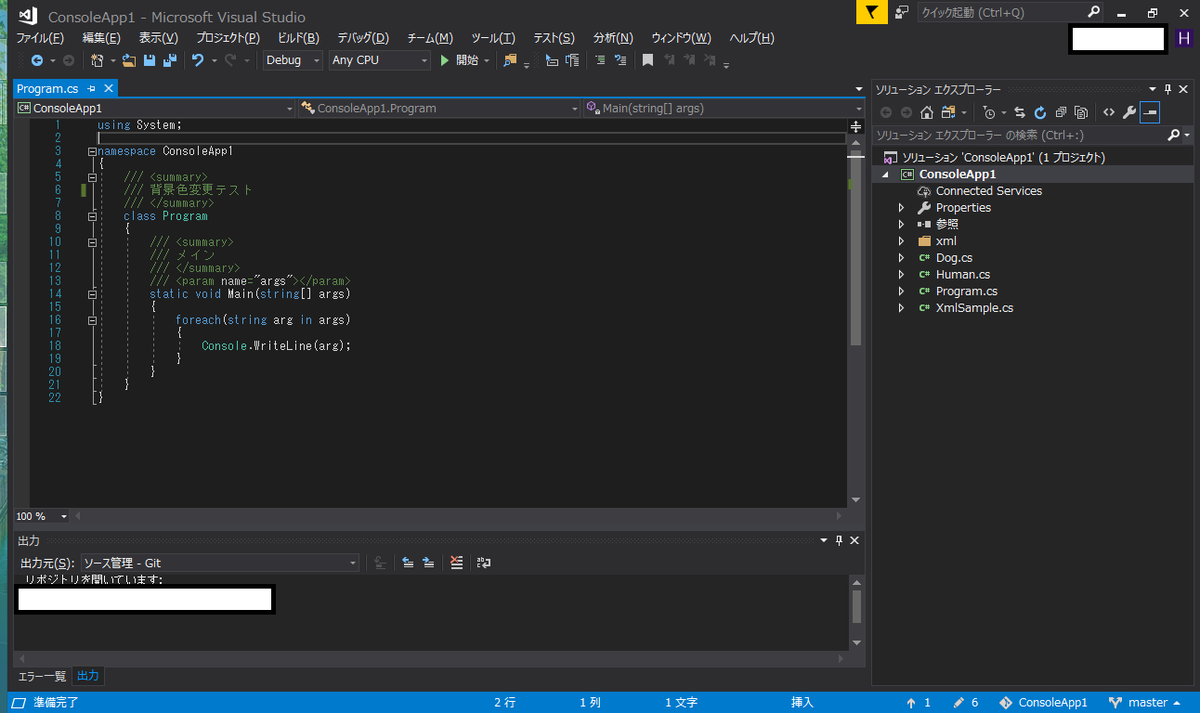Select Connected Services in Solution Explorer
Screen dimensions: 1200x713
point(989,191)
